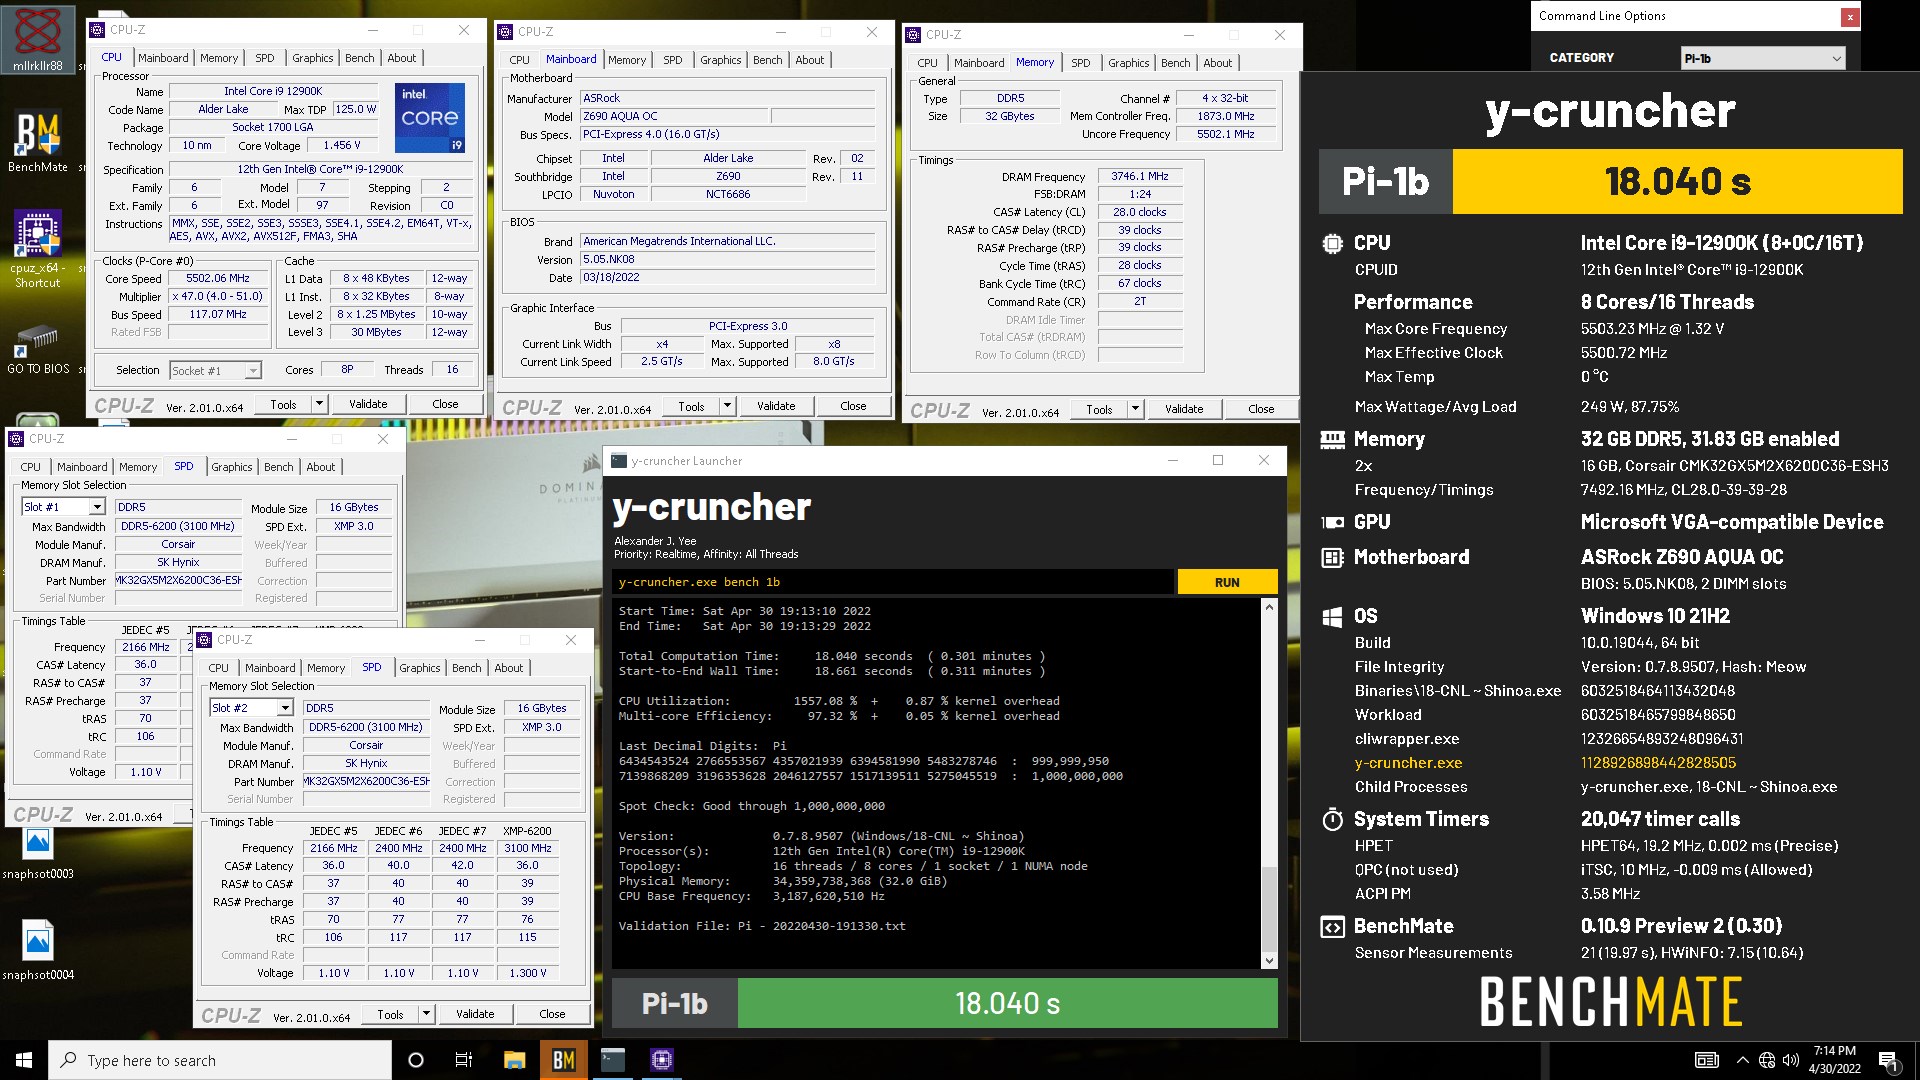
Task: Switch to CPU-Z on the taskbar
Action: click(662, 1060)
